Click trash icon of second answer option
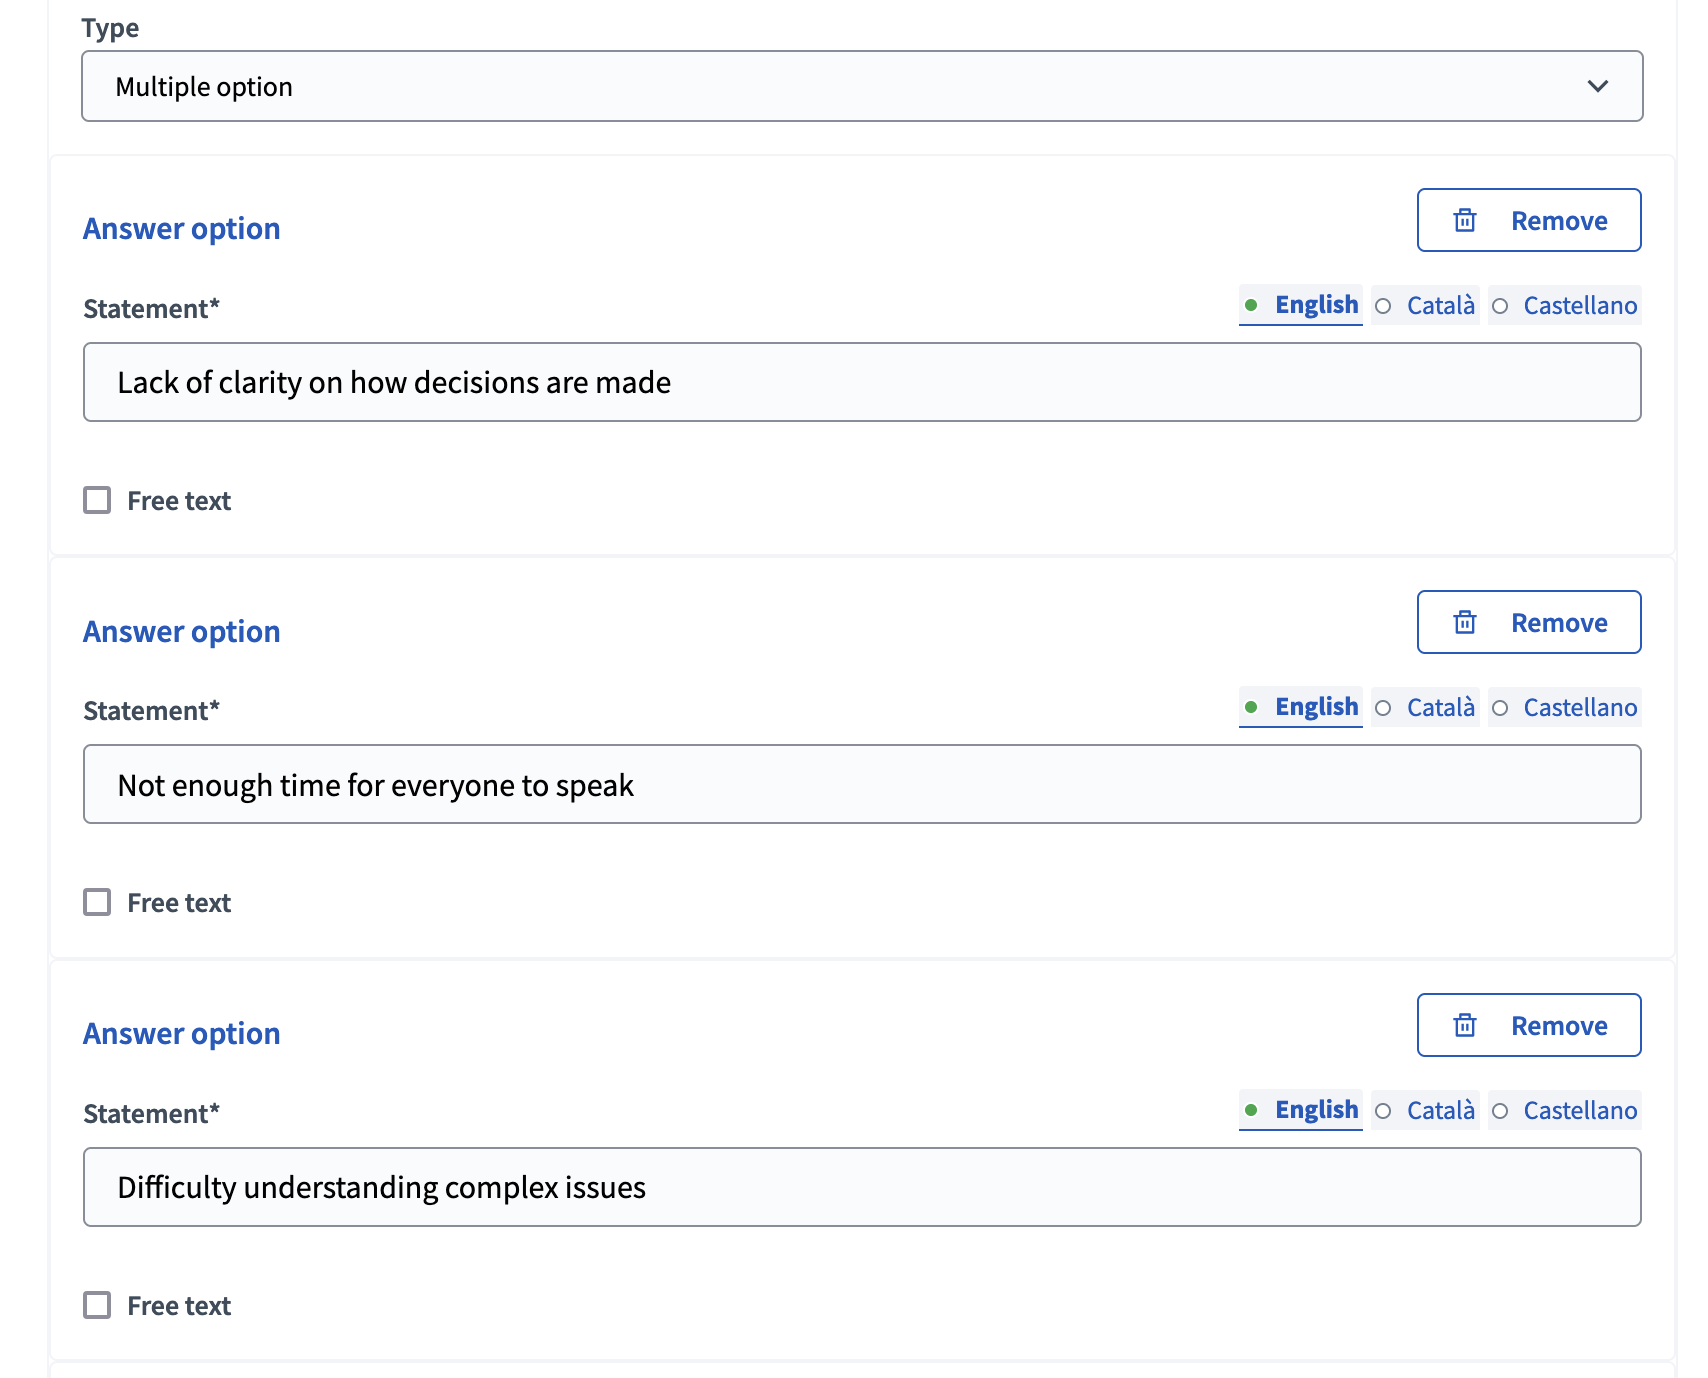Viewport: 1708px width, 1378px height. tap(1464, 623)
